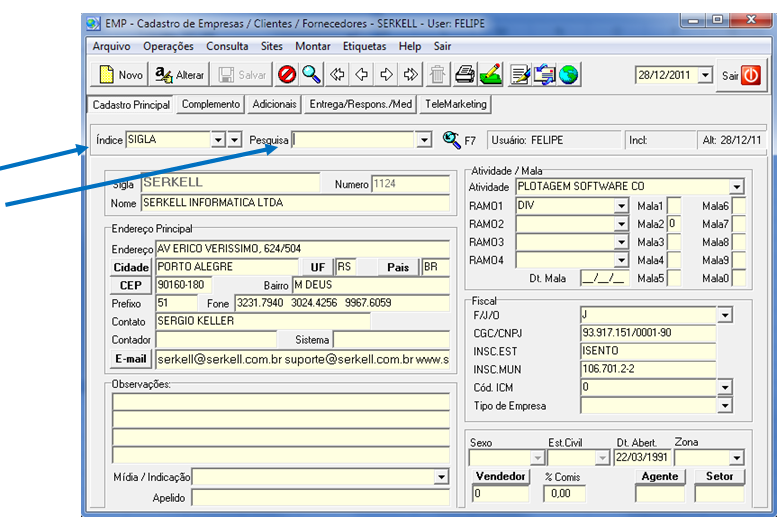
Task: Click the CEP button
Action: (131, 285)
